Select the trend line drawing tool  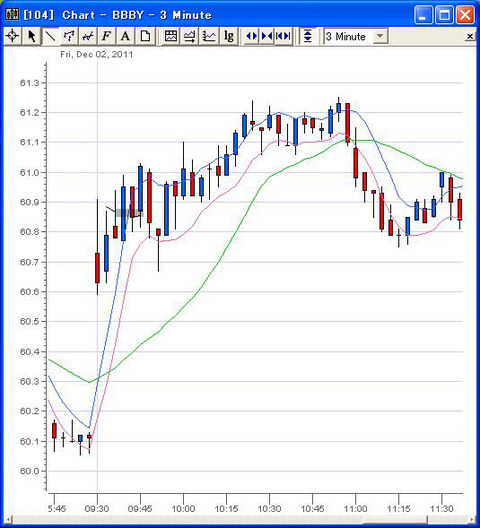pos(50,36)
